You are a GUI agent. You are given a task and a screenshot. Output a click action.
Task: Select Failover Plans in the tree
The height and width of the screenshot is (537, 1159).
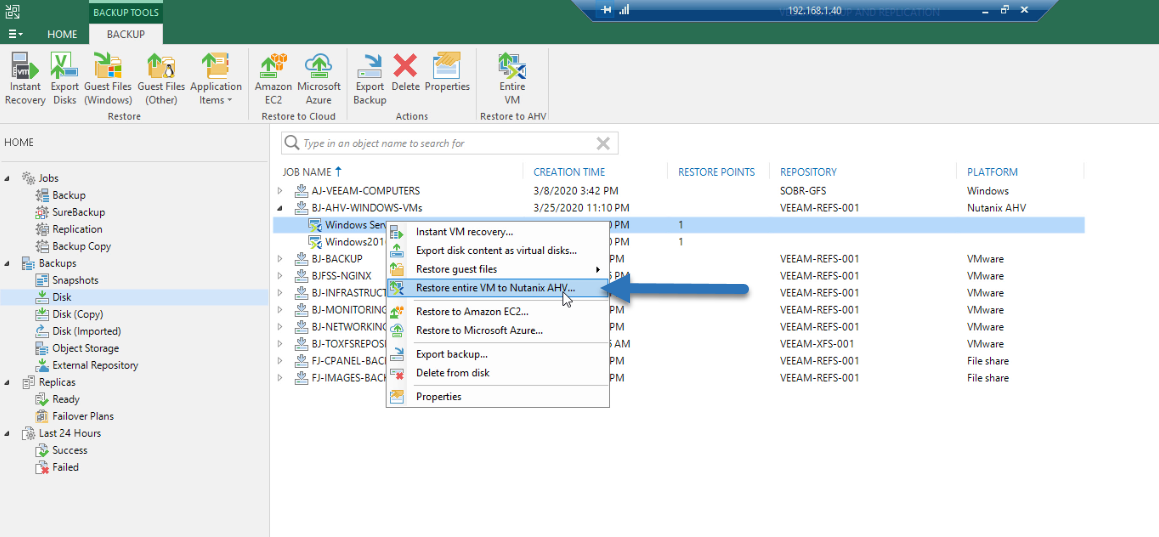[x=83, y=417]
